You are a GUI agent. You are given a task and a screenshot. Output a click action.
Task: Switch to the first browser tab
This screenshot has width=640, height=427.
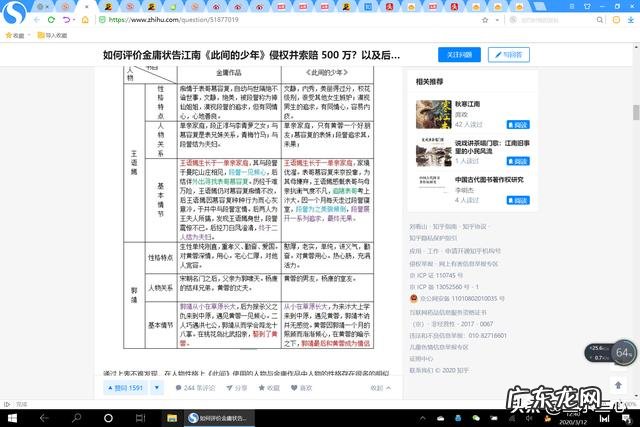[42, 6]
